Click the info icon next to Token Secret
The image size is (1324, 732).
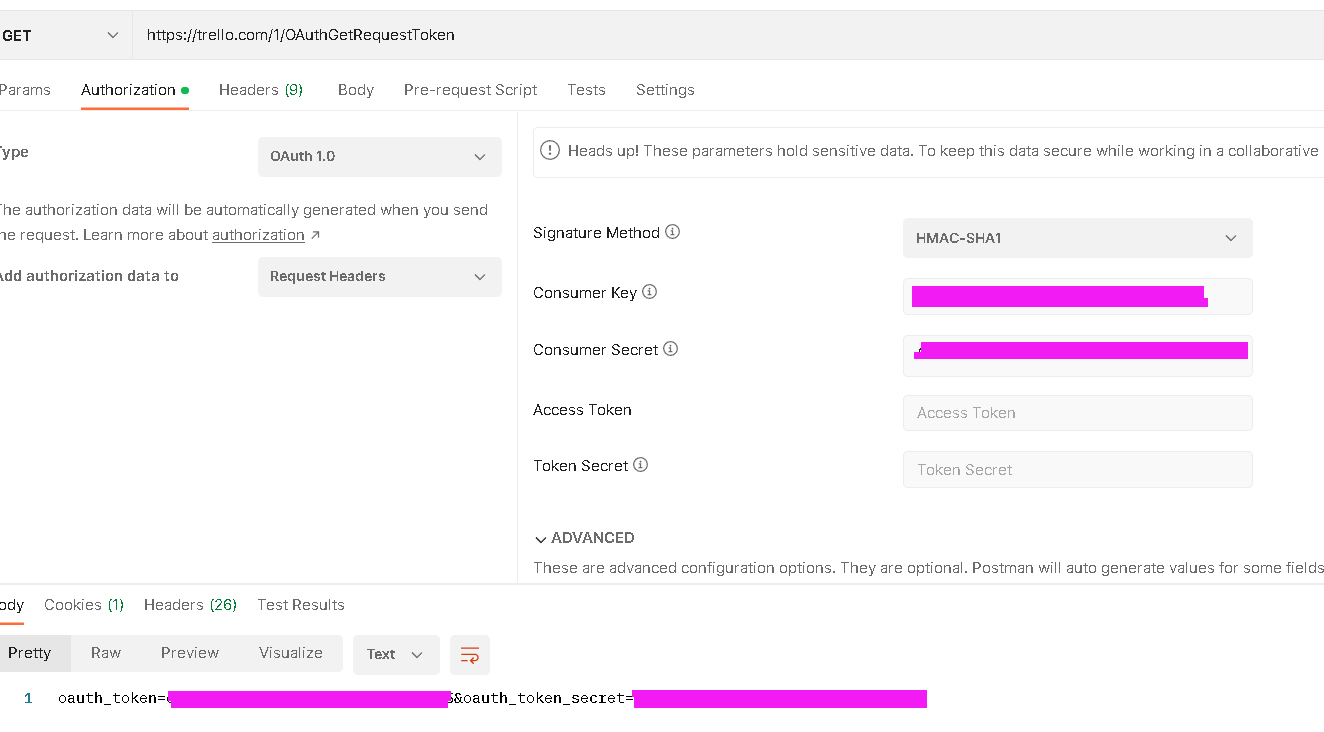(641, 465)
